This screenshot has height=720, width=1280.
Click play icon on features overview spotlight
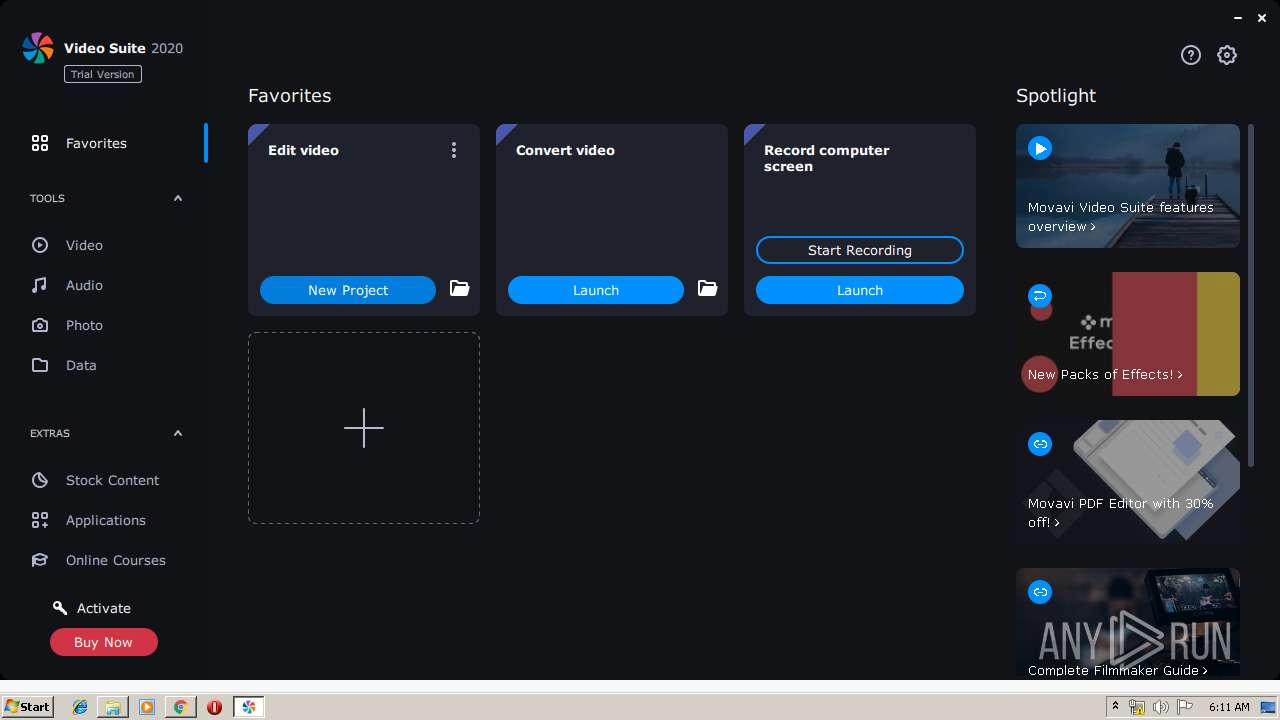pyautogui.click(x=1040, y=148)
